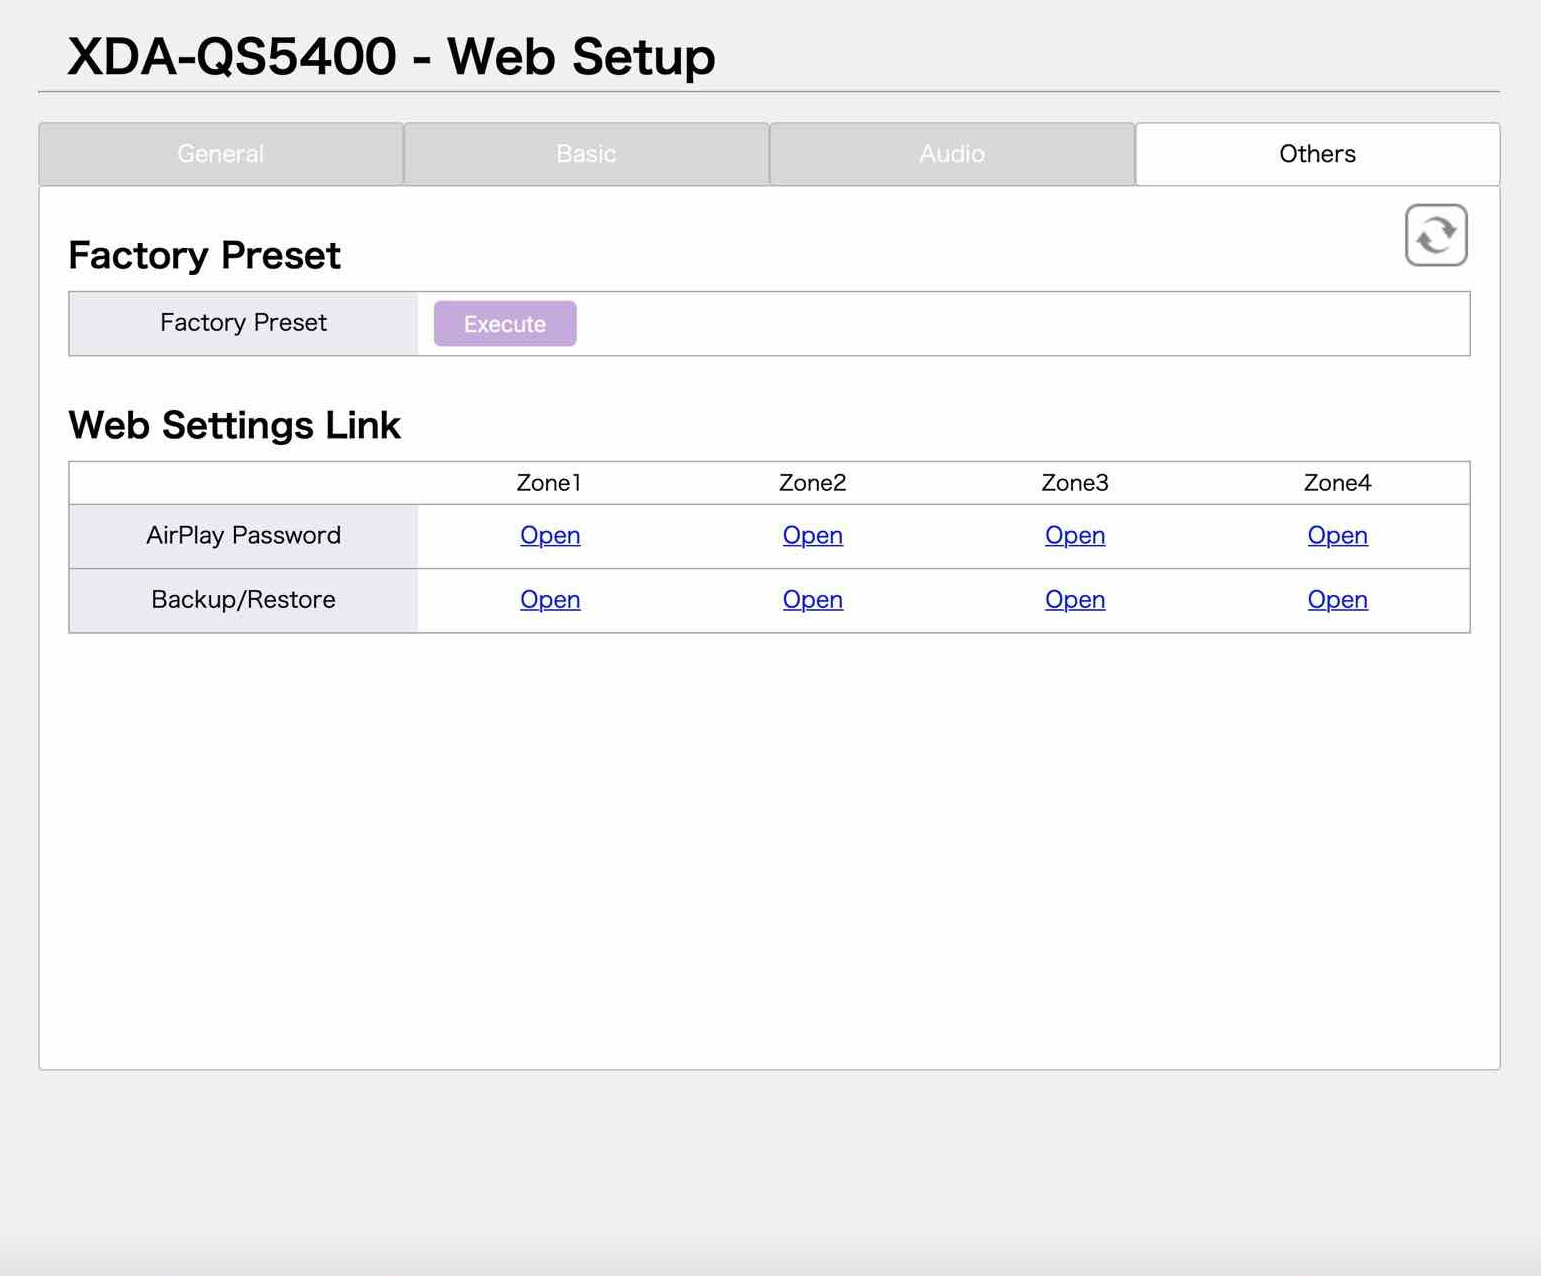Open Backup/Restore link for Zone4

tap(1338, 599)
